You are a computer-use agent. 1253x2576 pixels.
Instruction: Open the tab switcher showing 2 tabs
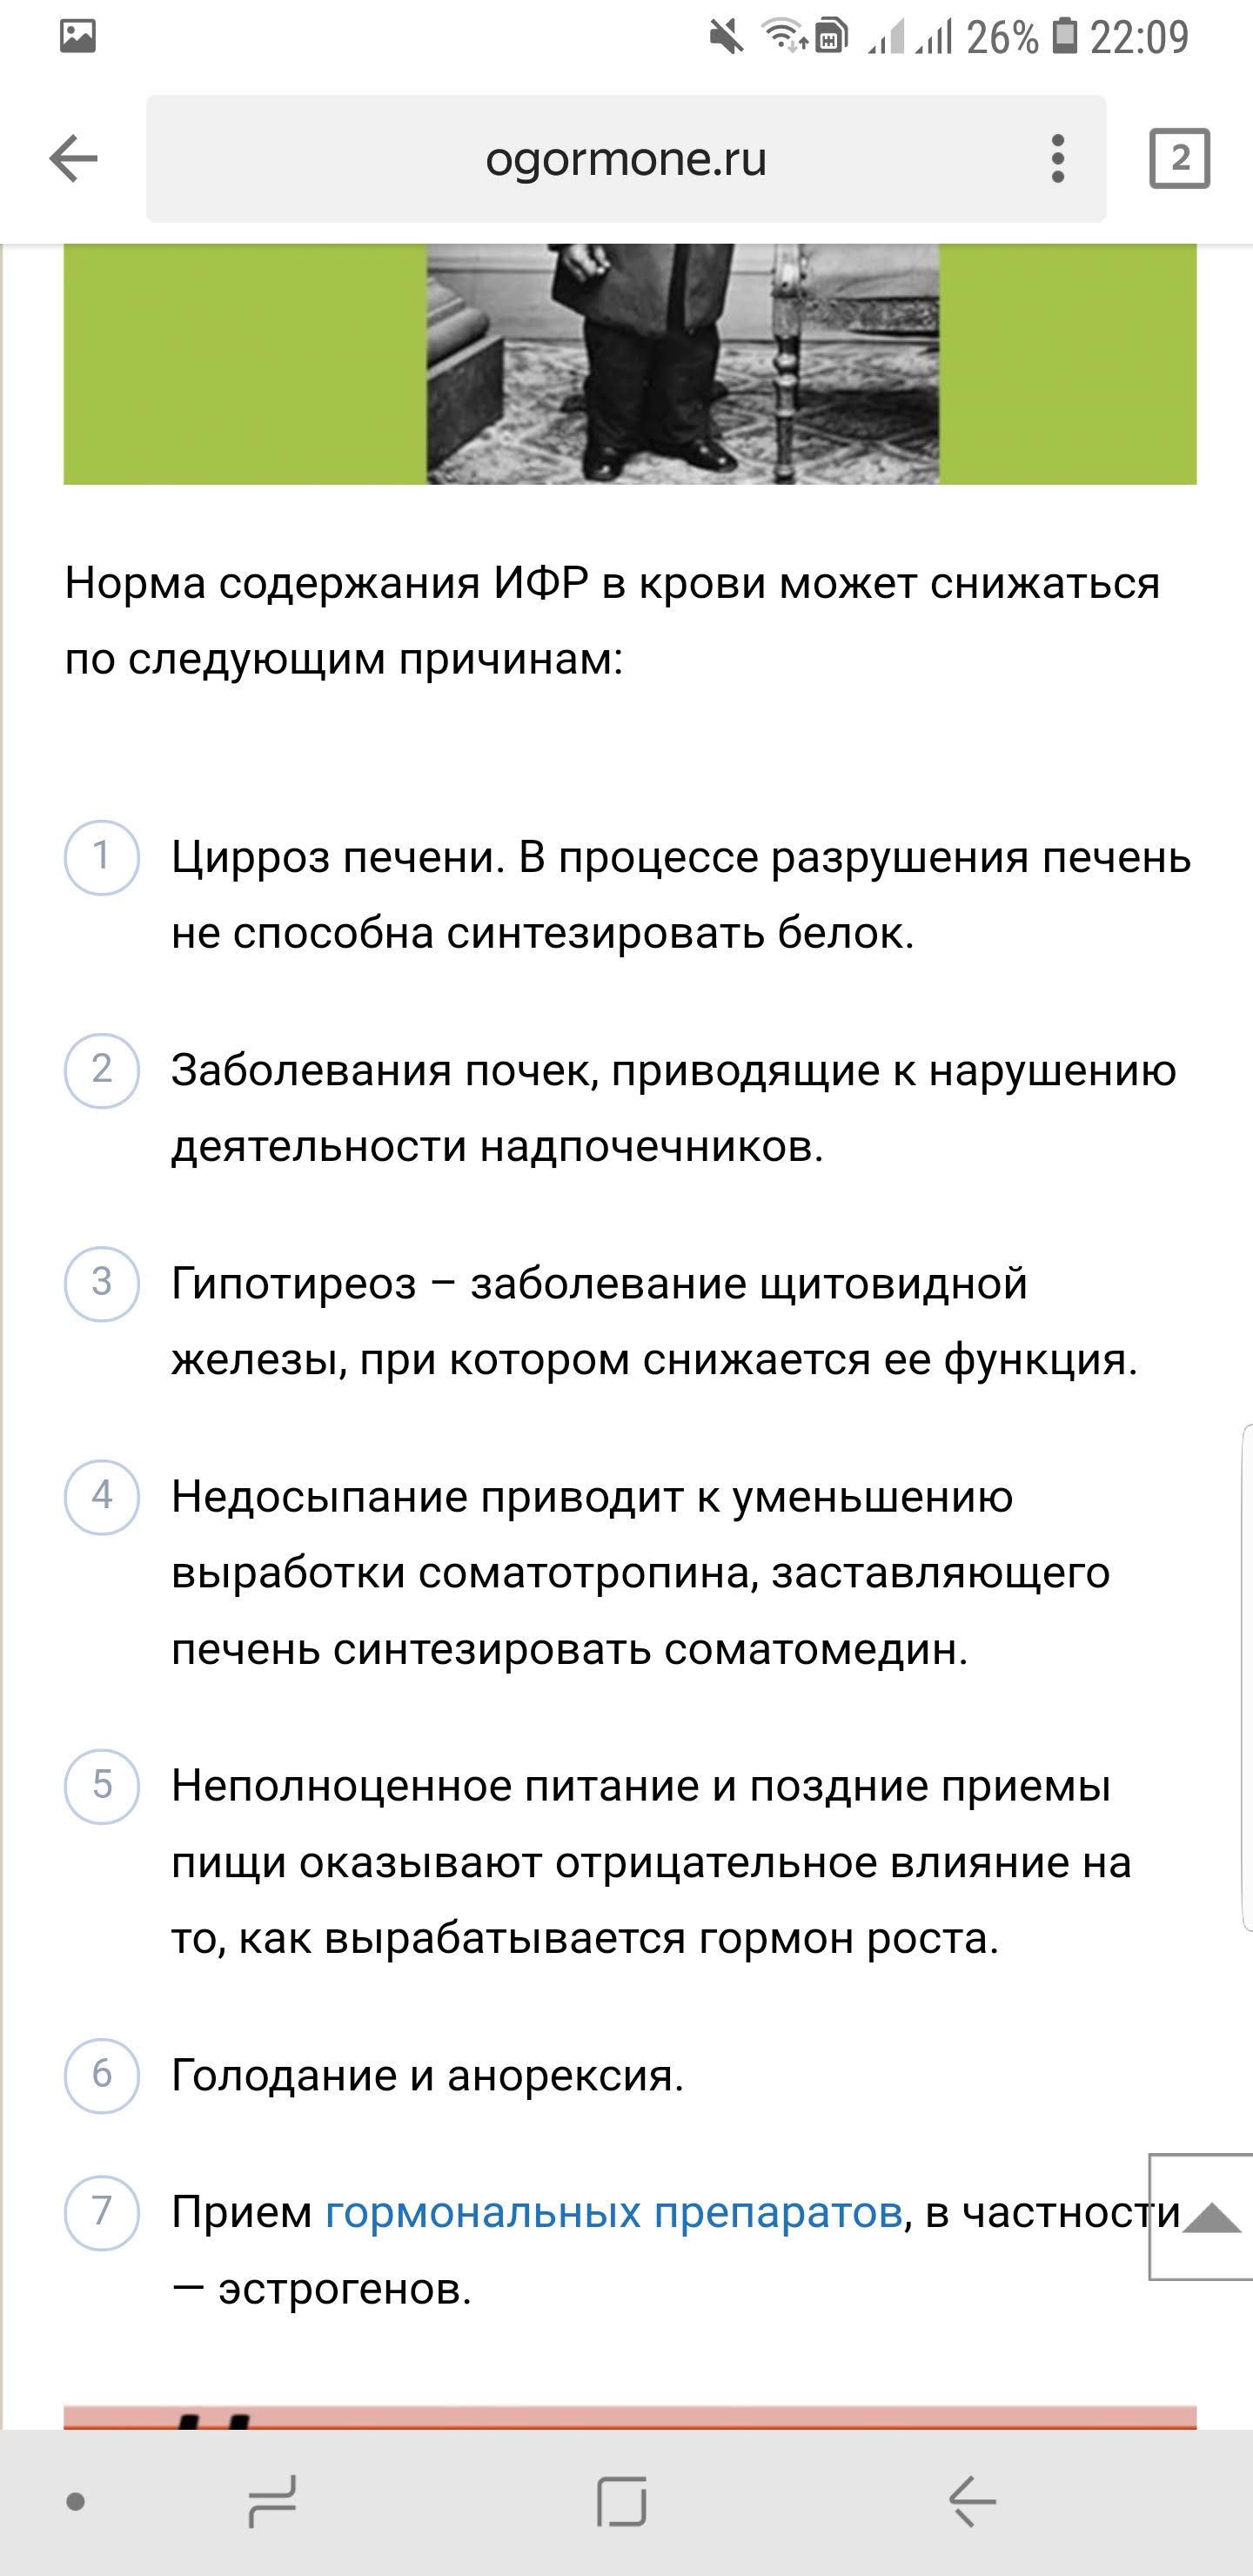pyautogui.click(x=1179, y=159)
